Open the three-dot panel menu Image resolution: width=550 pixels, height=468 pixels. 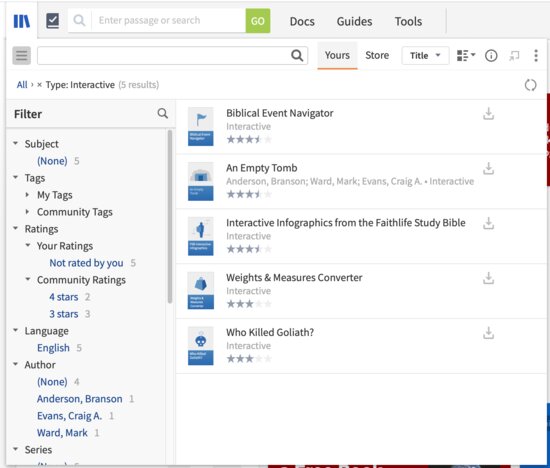536,55
